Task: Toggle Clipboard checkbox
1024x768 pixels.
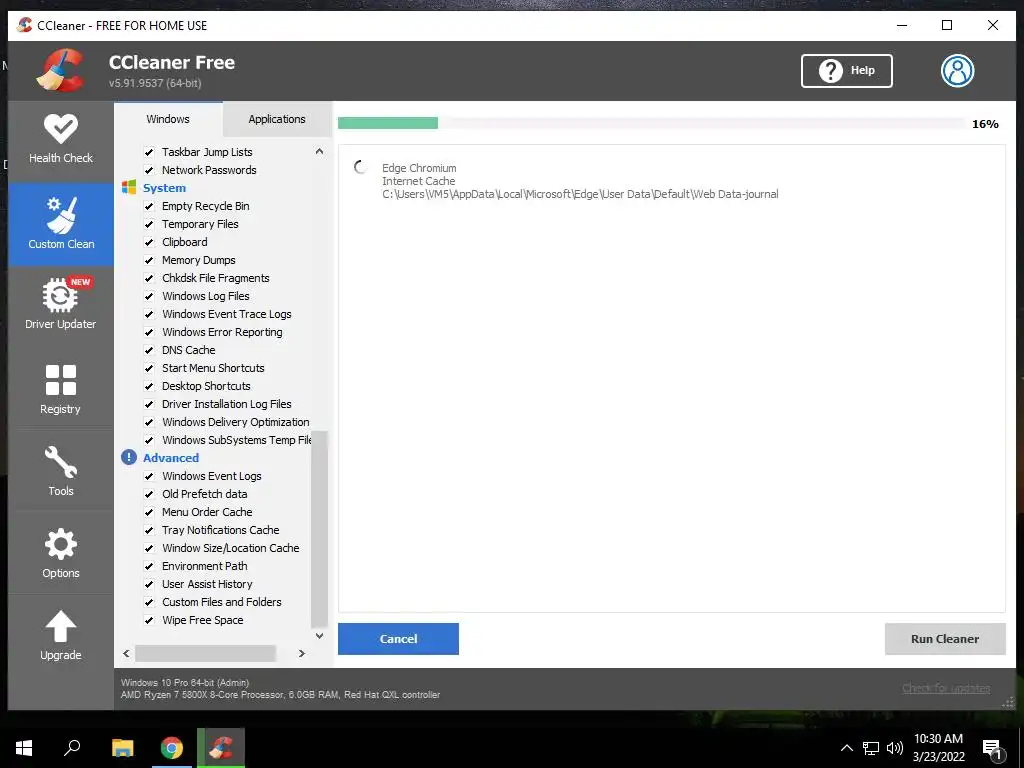Action: click(x=149, y=242)
